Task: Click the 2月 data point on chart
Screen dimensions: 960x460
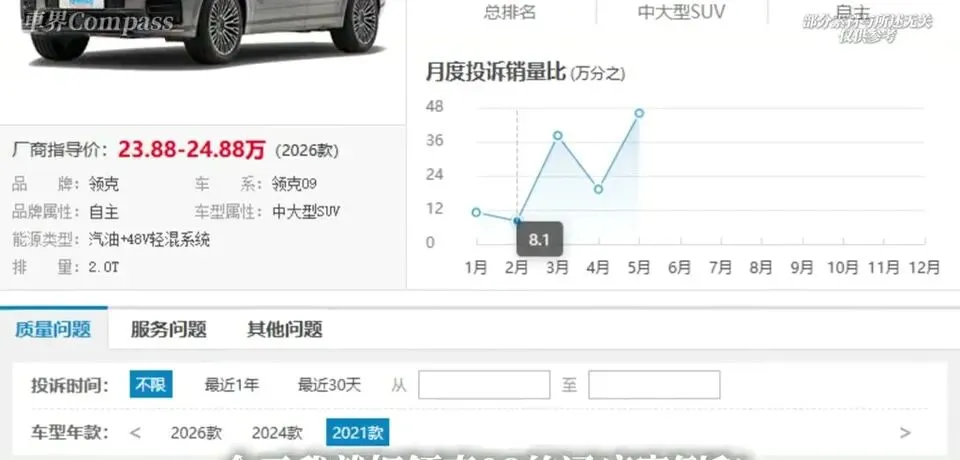Action: click(517, 221)
